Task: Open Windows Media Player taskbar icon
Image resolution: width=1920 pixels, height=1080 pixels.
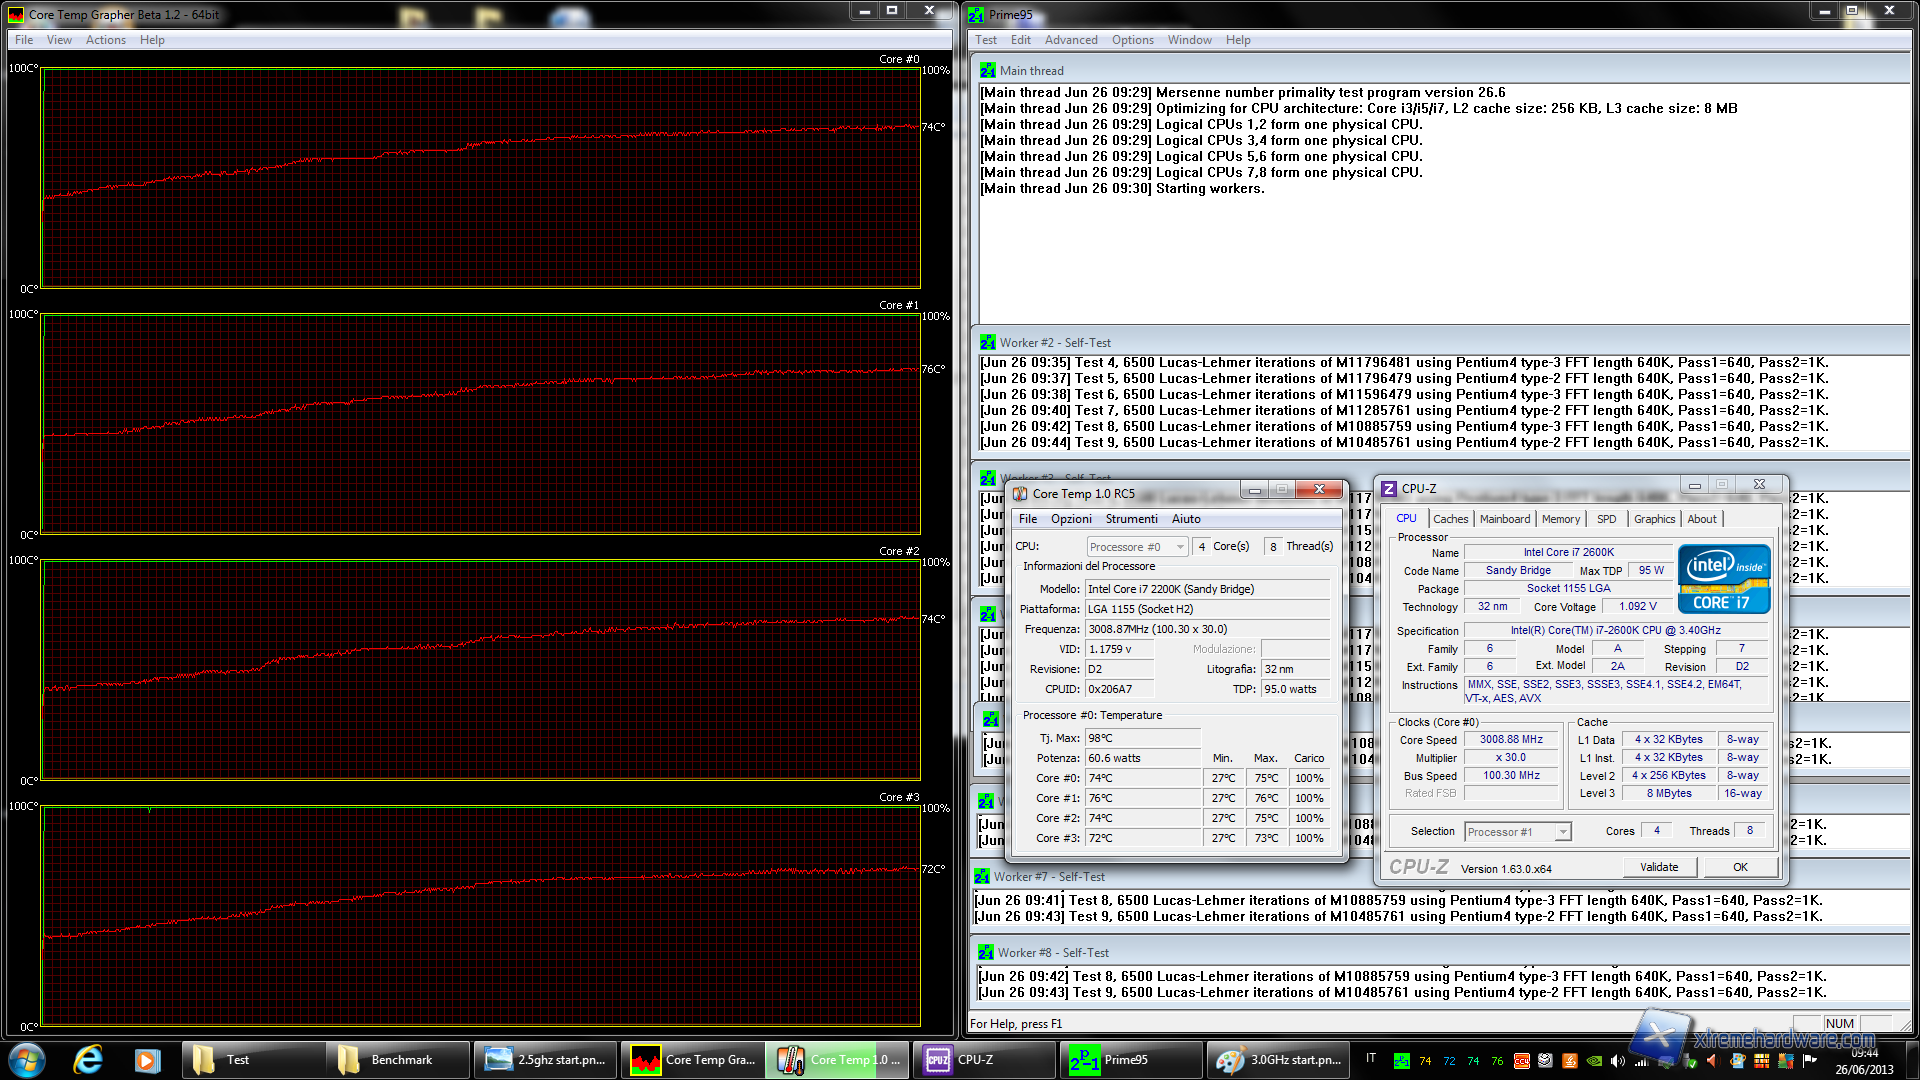Action: pos(147,1059)
